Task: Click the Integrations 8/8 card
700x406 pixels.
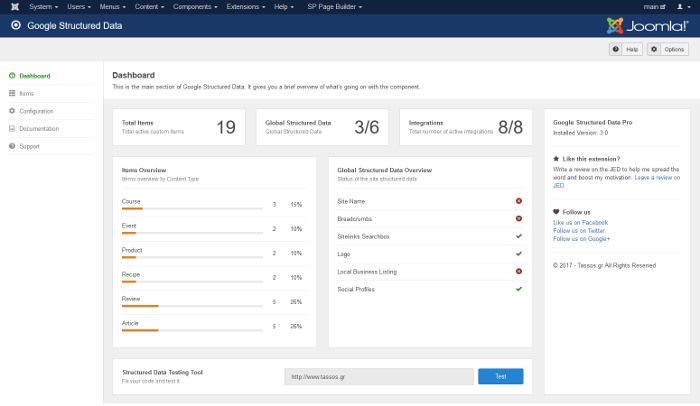Action: 466,127
